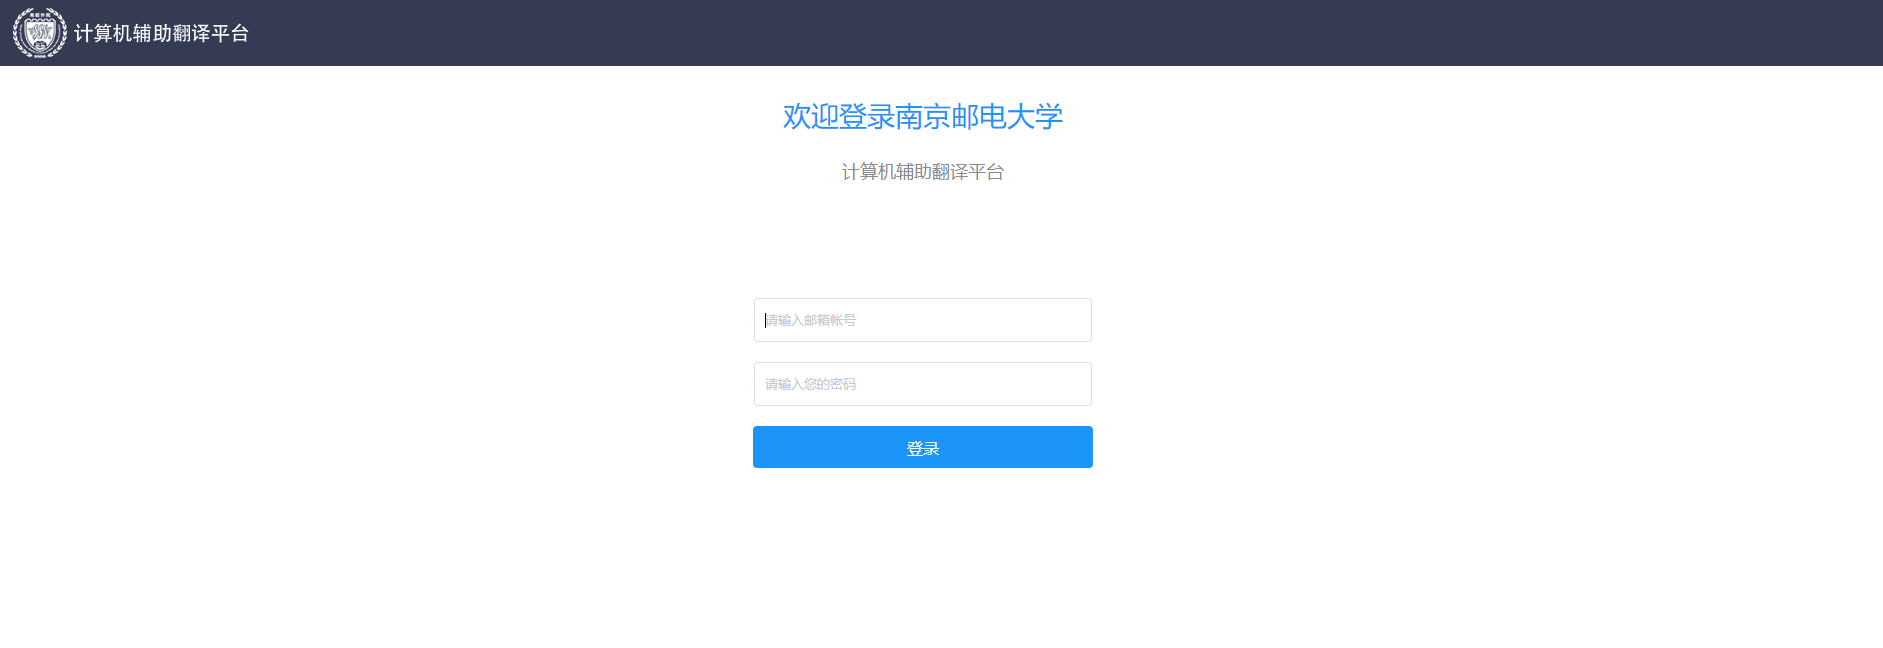
Task: Click the white platform name in top bar
Action: tap(161, 33)
